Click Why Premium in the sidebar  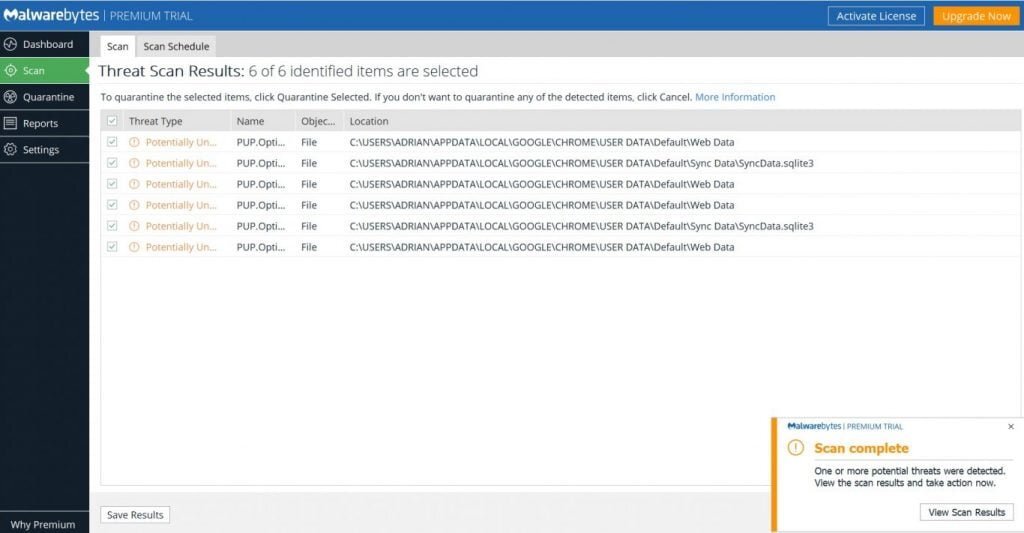point(43,524)
